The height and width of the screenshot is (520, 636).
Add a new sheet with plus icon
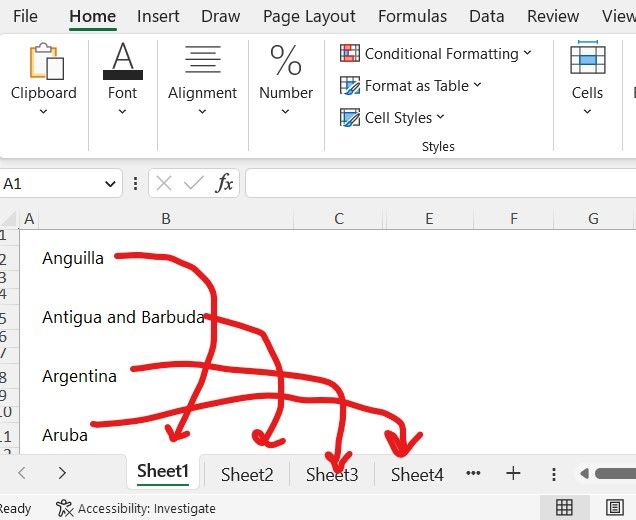point(513,473)
